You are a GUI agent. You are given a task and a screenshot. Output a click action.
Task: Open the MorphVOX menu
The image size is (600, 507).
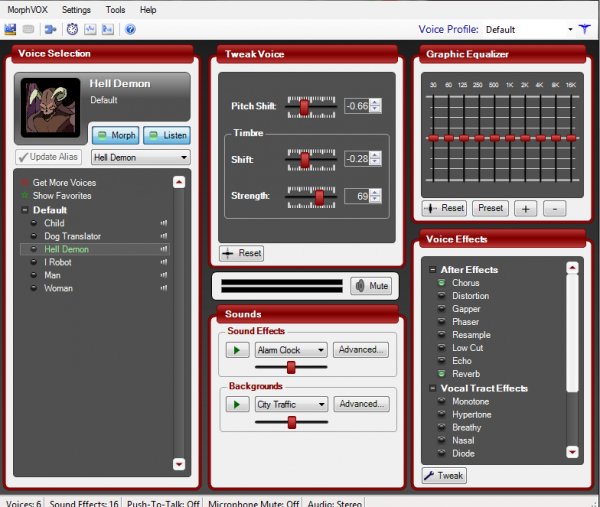pos(27,10)
